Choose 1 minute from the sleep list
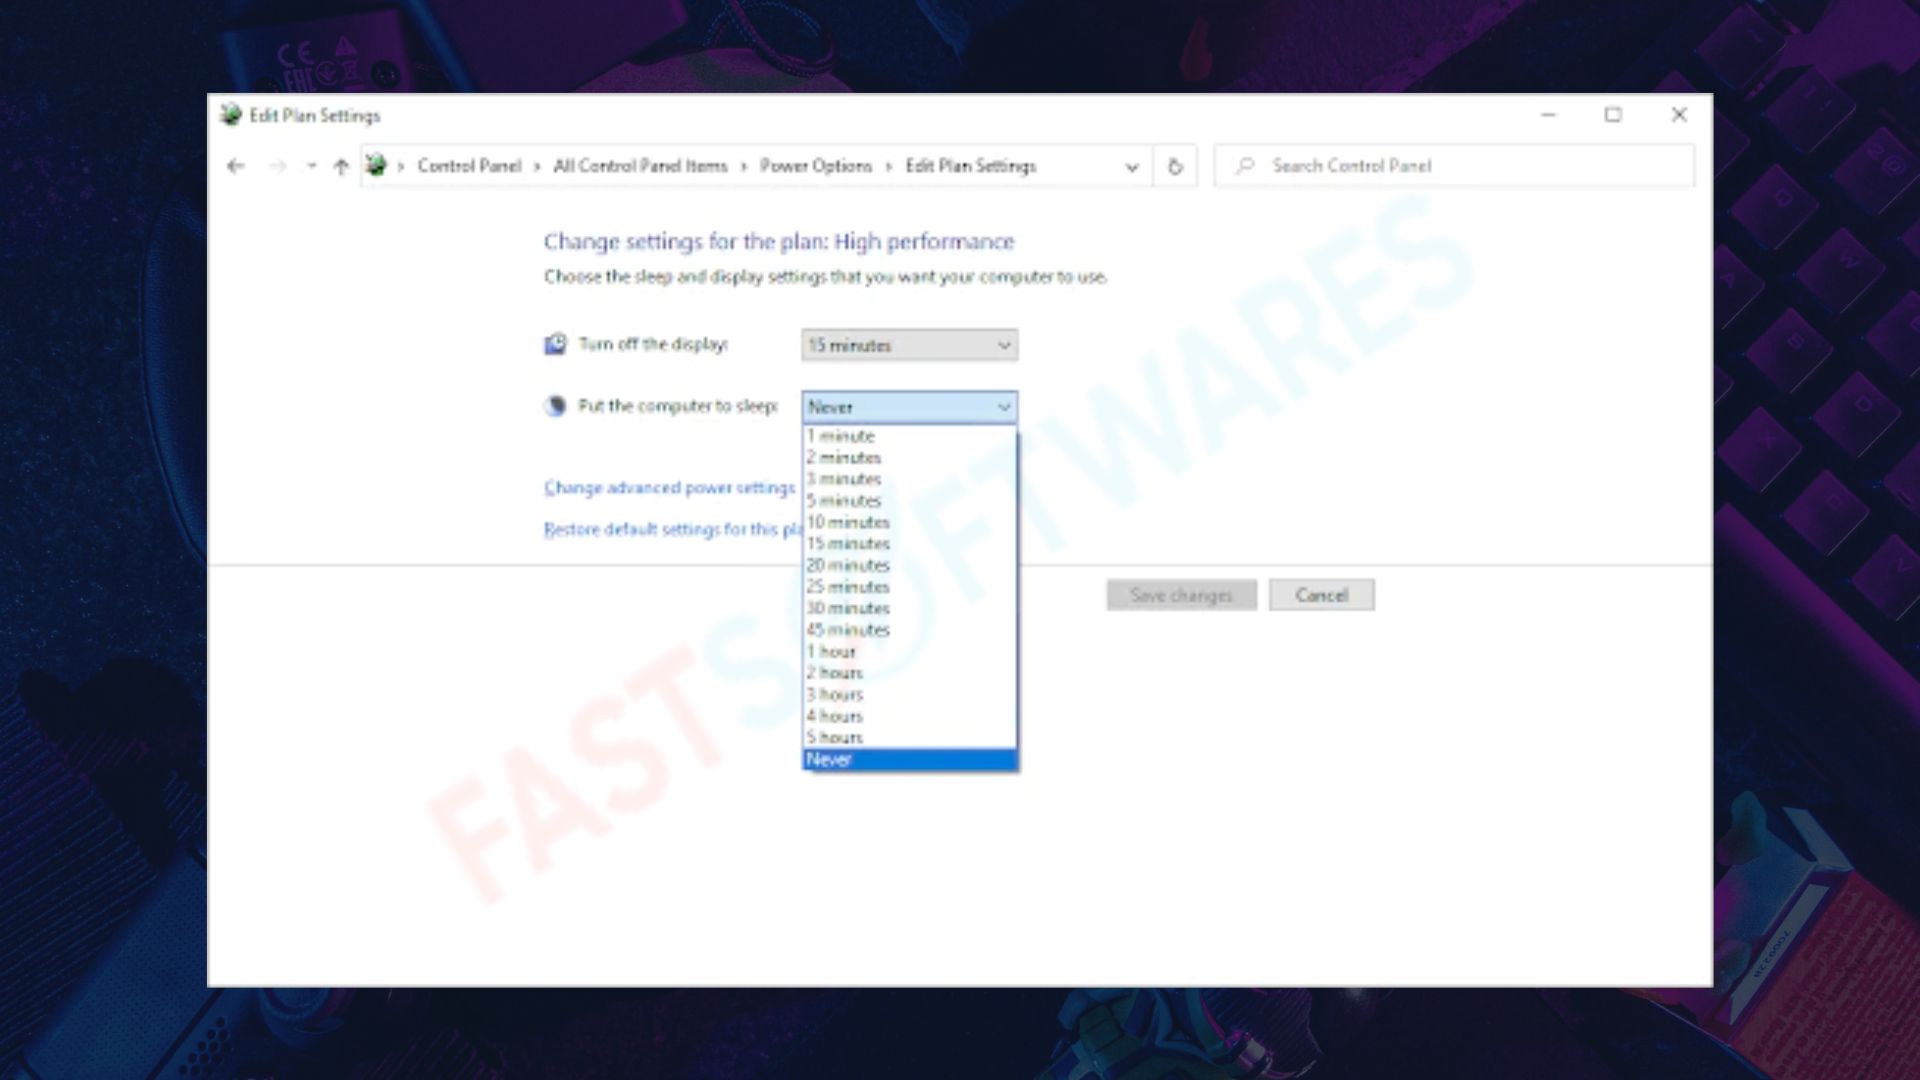 (909, 436)
